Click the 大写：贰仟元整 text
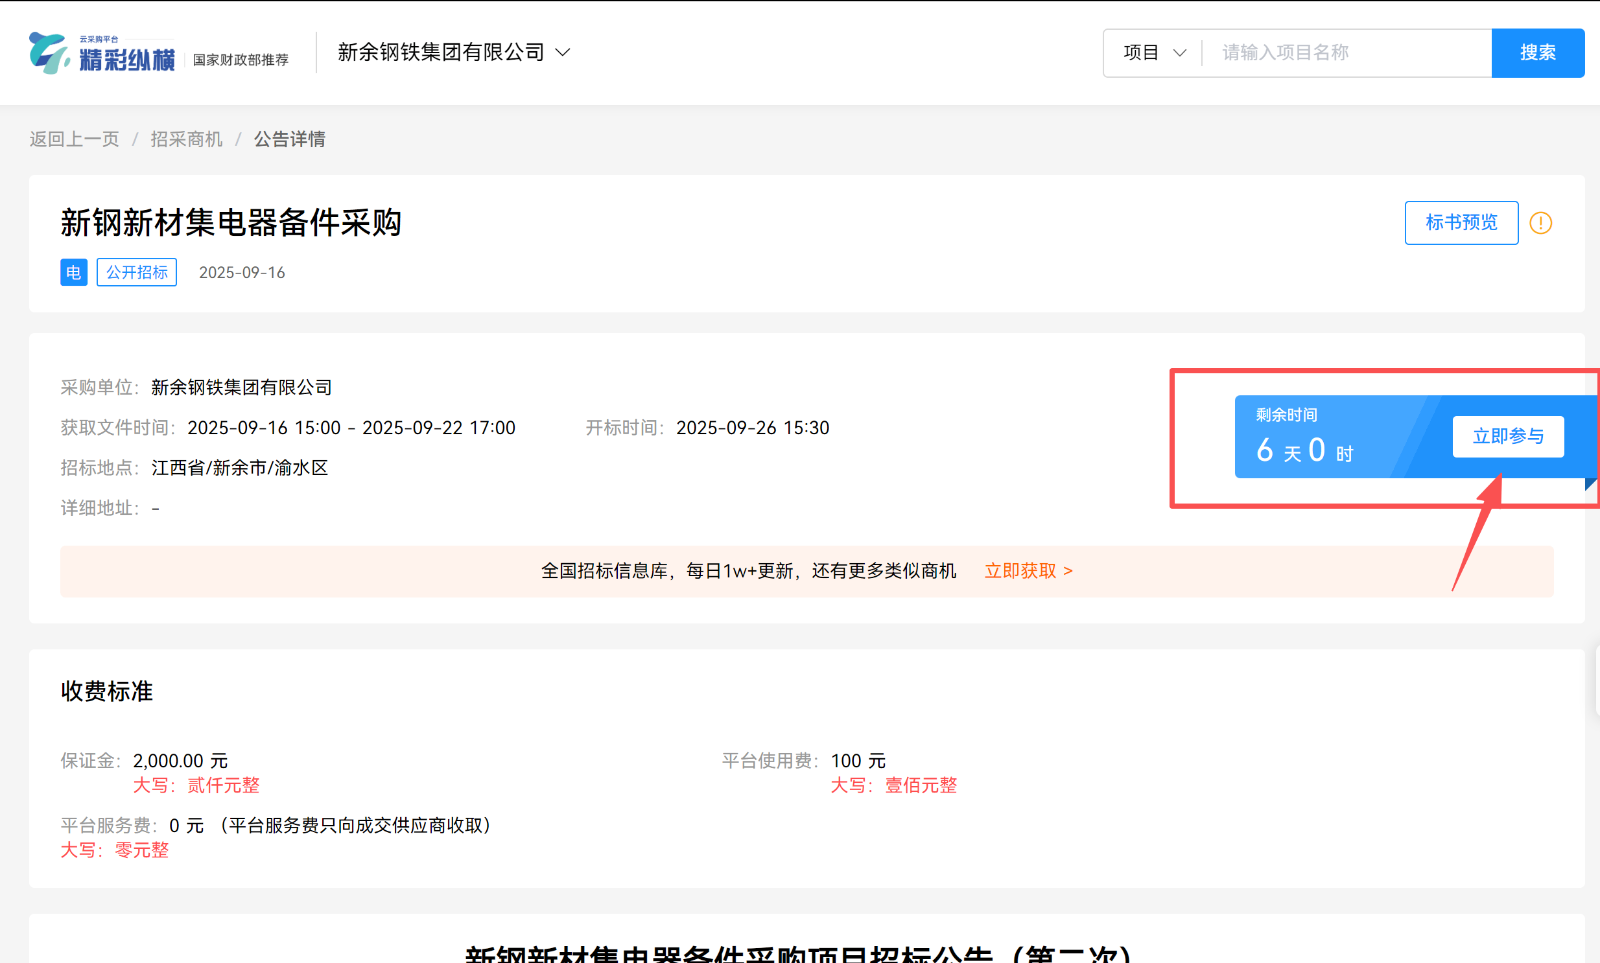 (196, 786)
